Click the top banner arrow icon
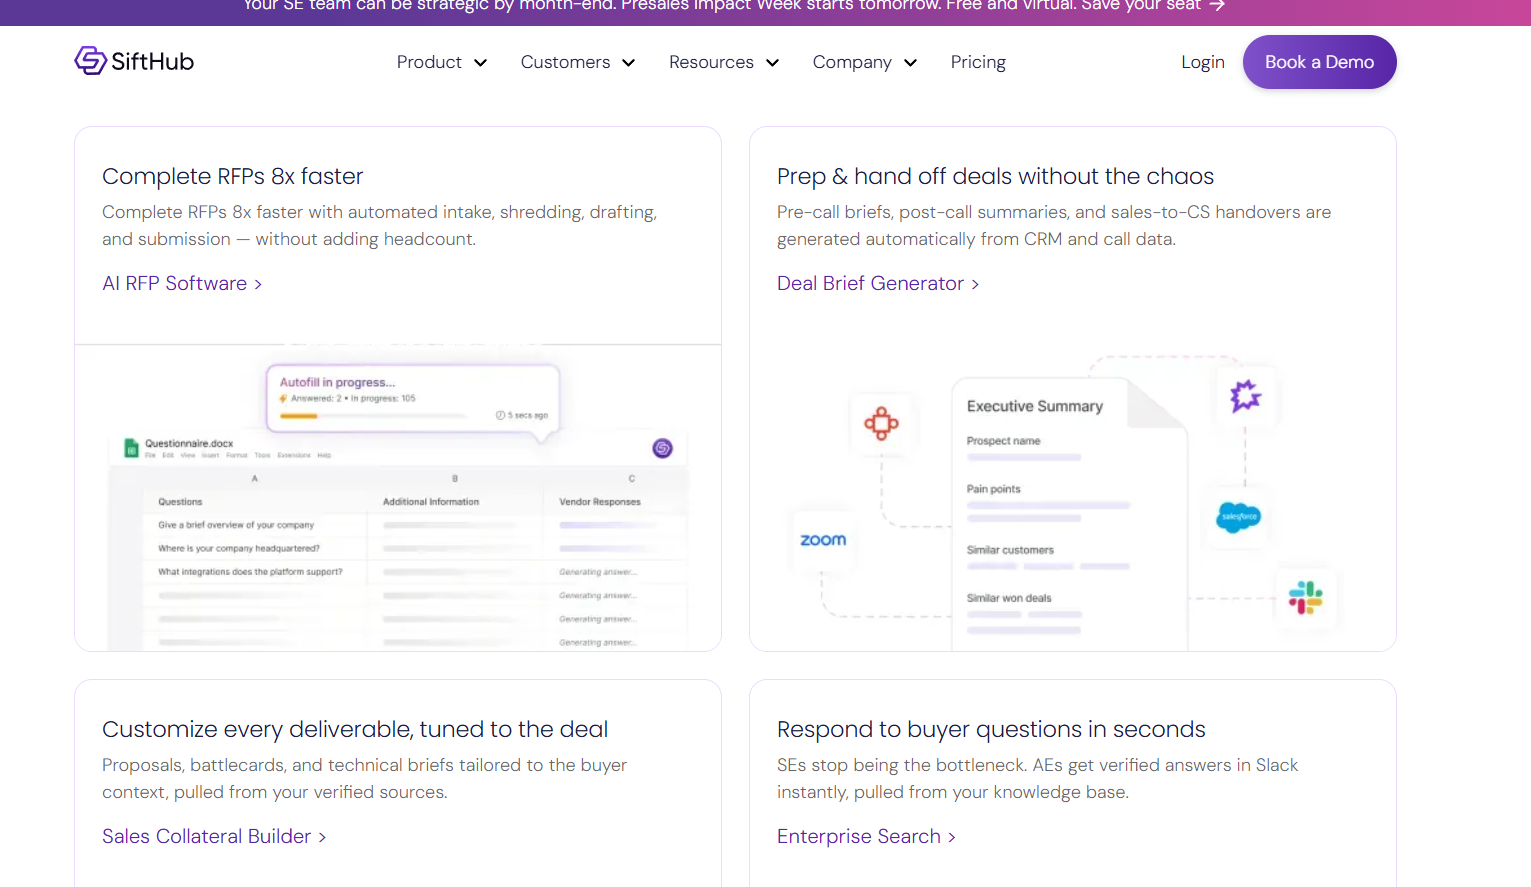The height and width of the screenshot is (887, 1531). pos(1217,6)
